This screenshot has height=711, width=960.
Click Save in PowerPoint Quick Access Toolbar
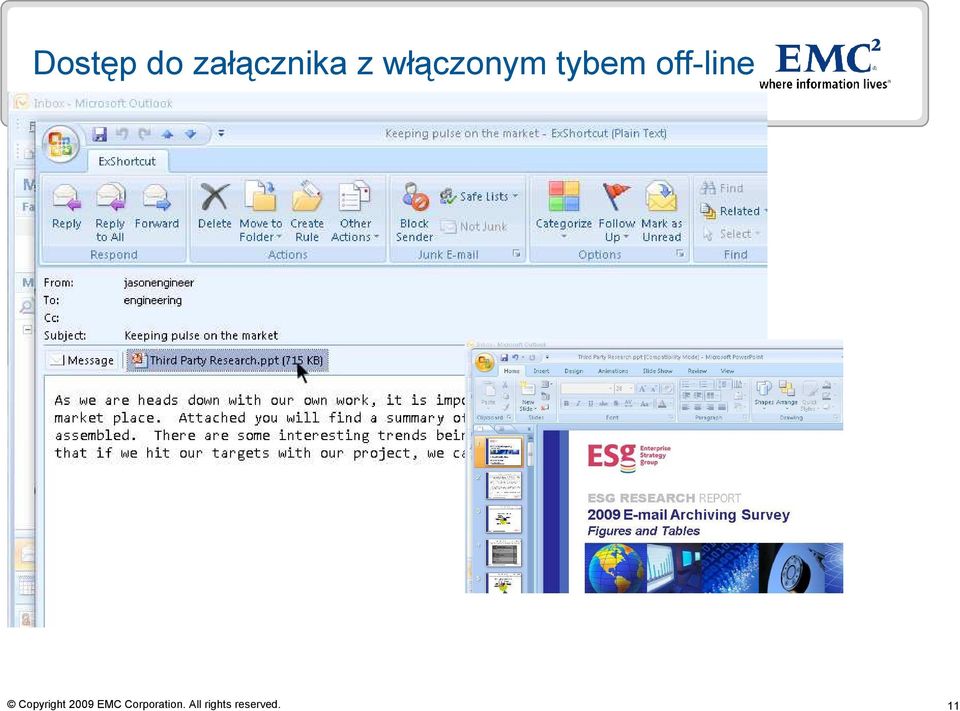pyautogui.click(x=504, y=358)
